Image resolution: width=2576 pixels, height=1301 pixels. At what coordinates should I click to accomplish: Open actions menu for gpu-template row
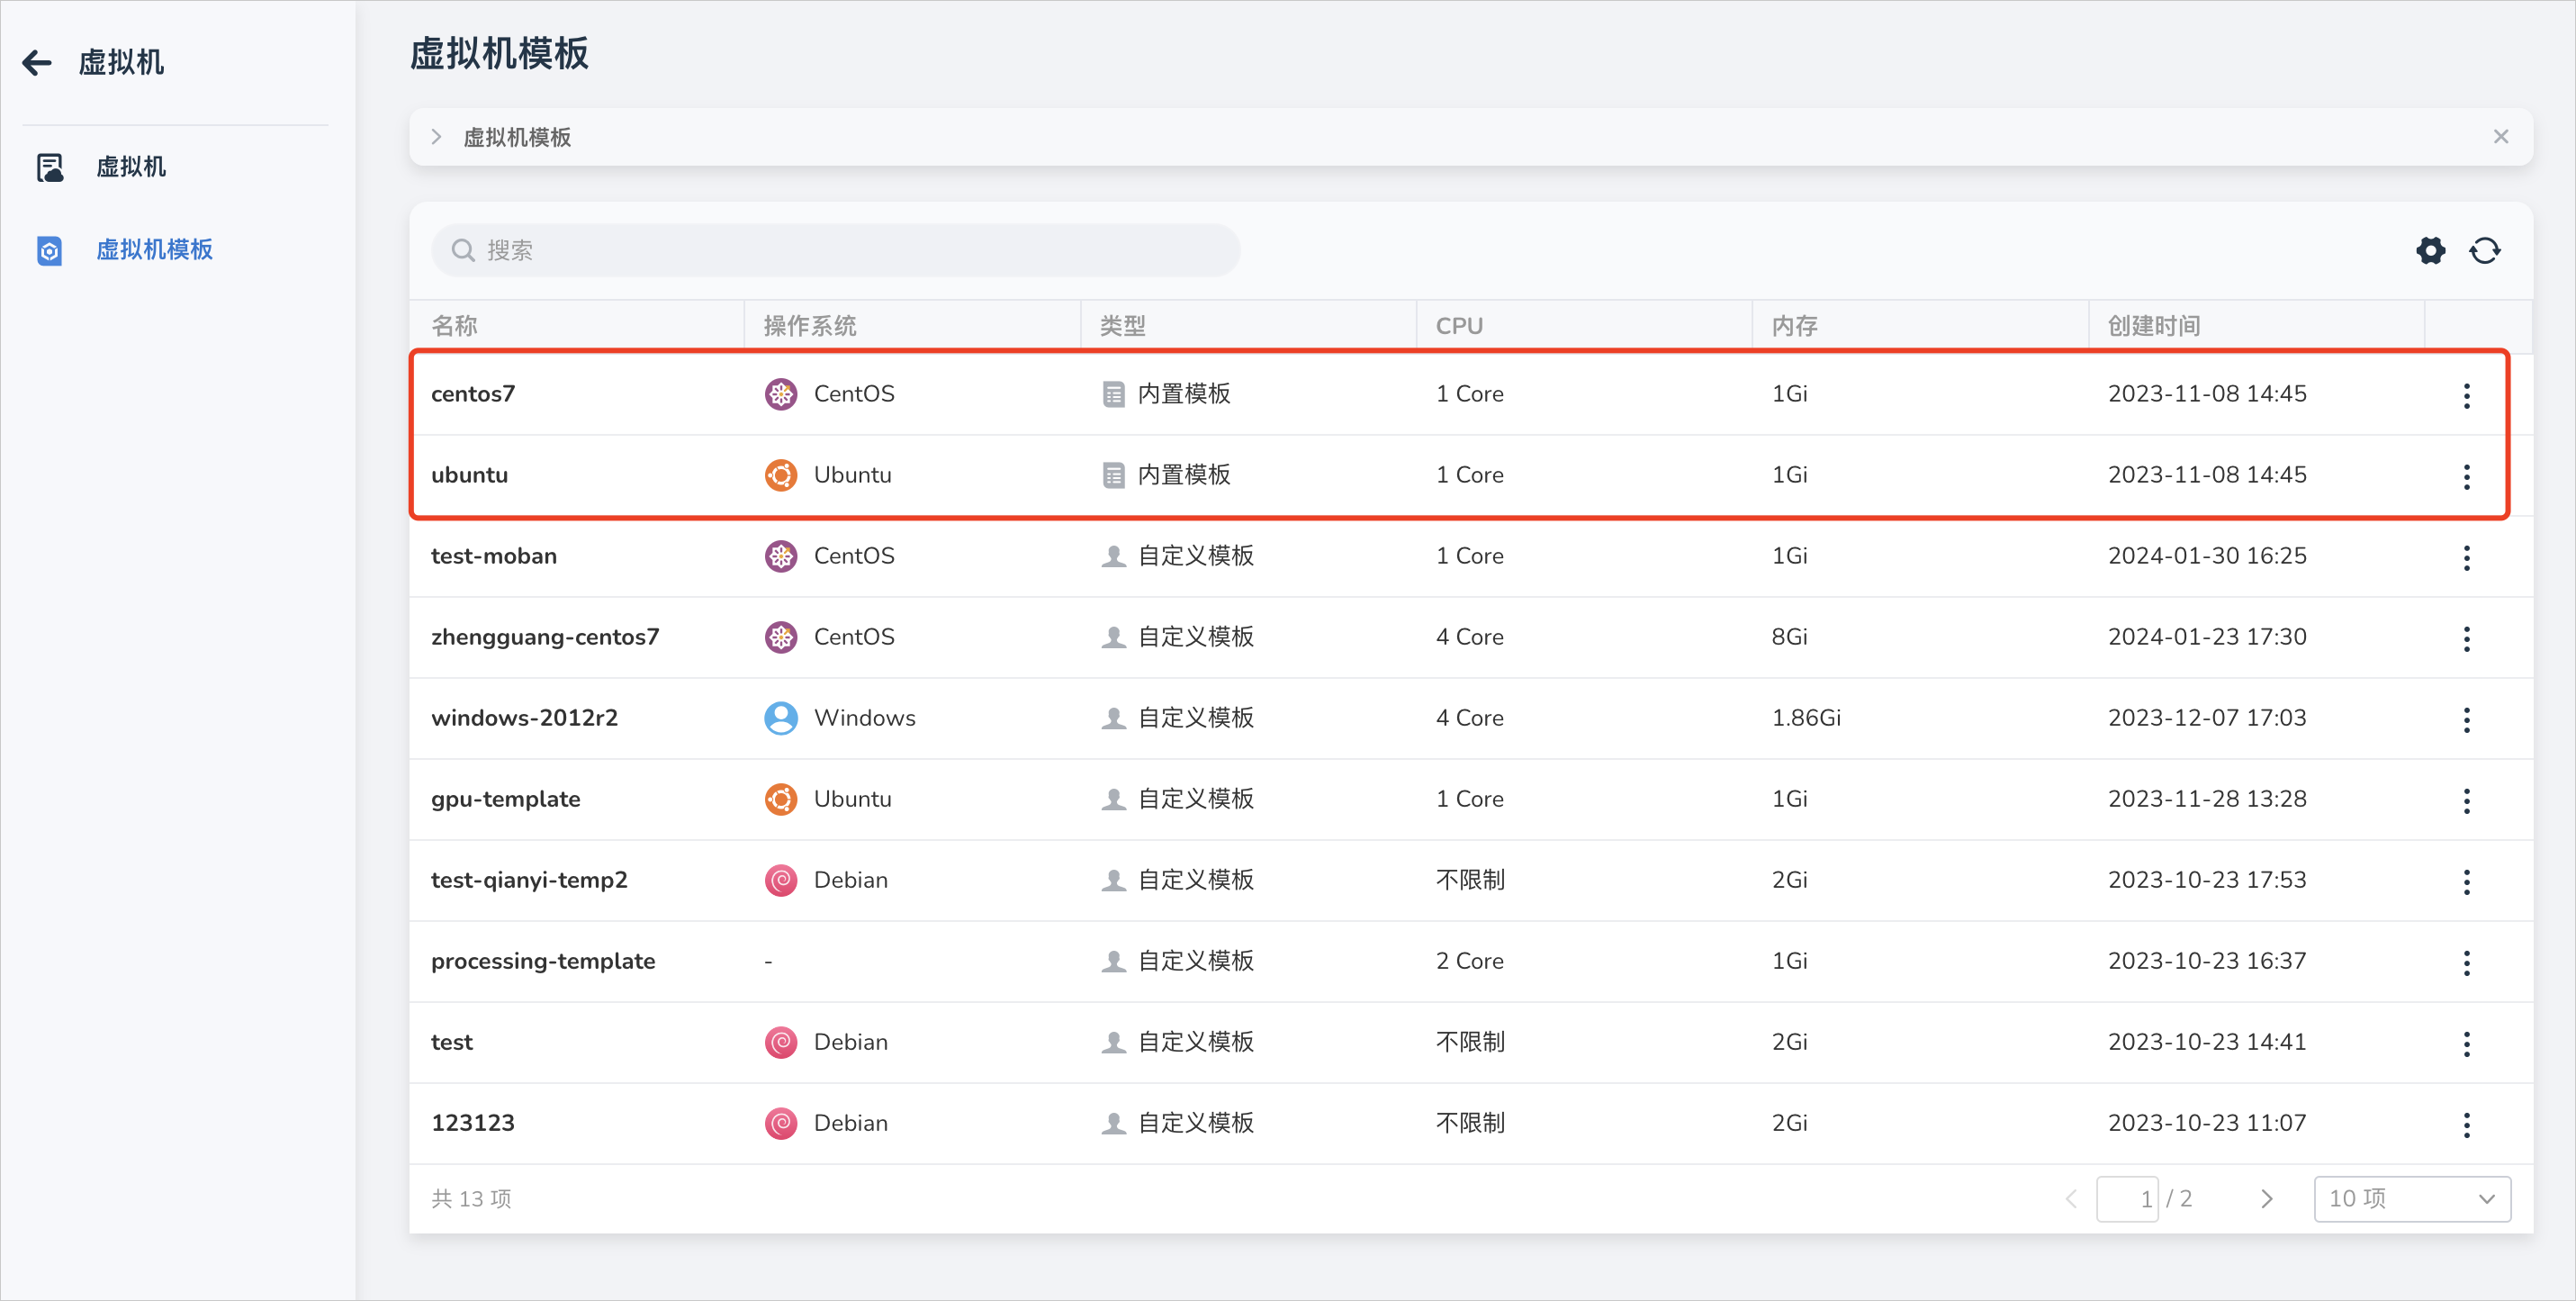coord(2467,800)
